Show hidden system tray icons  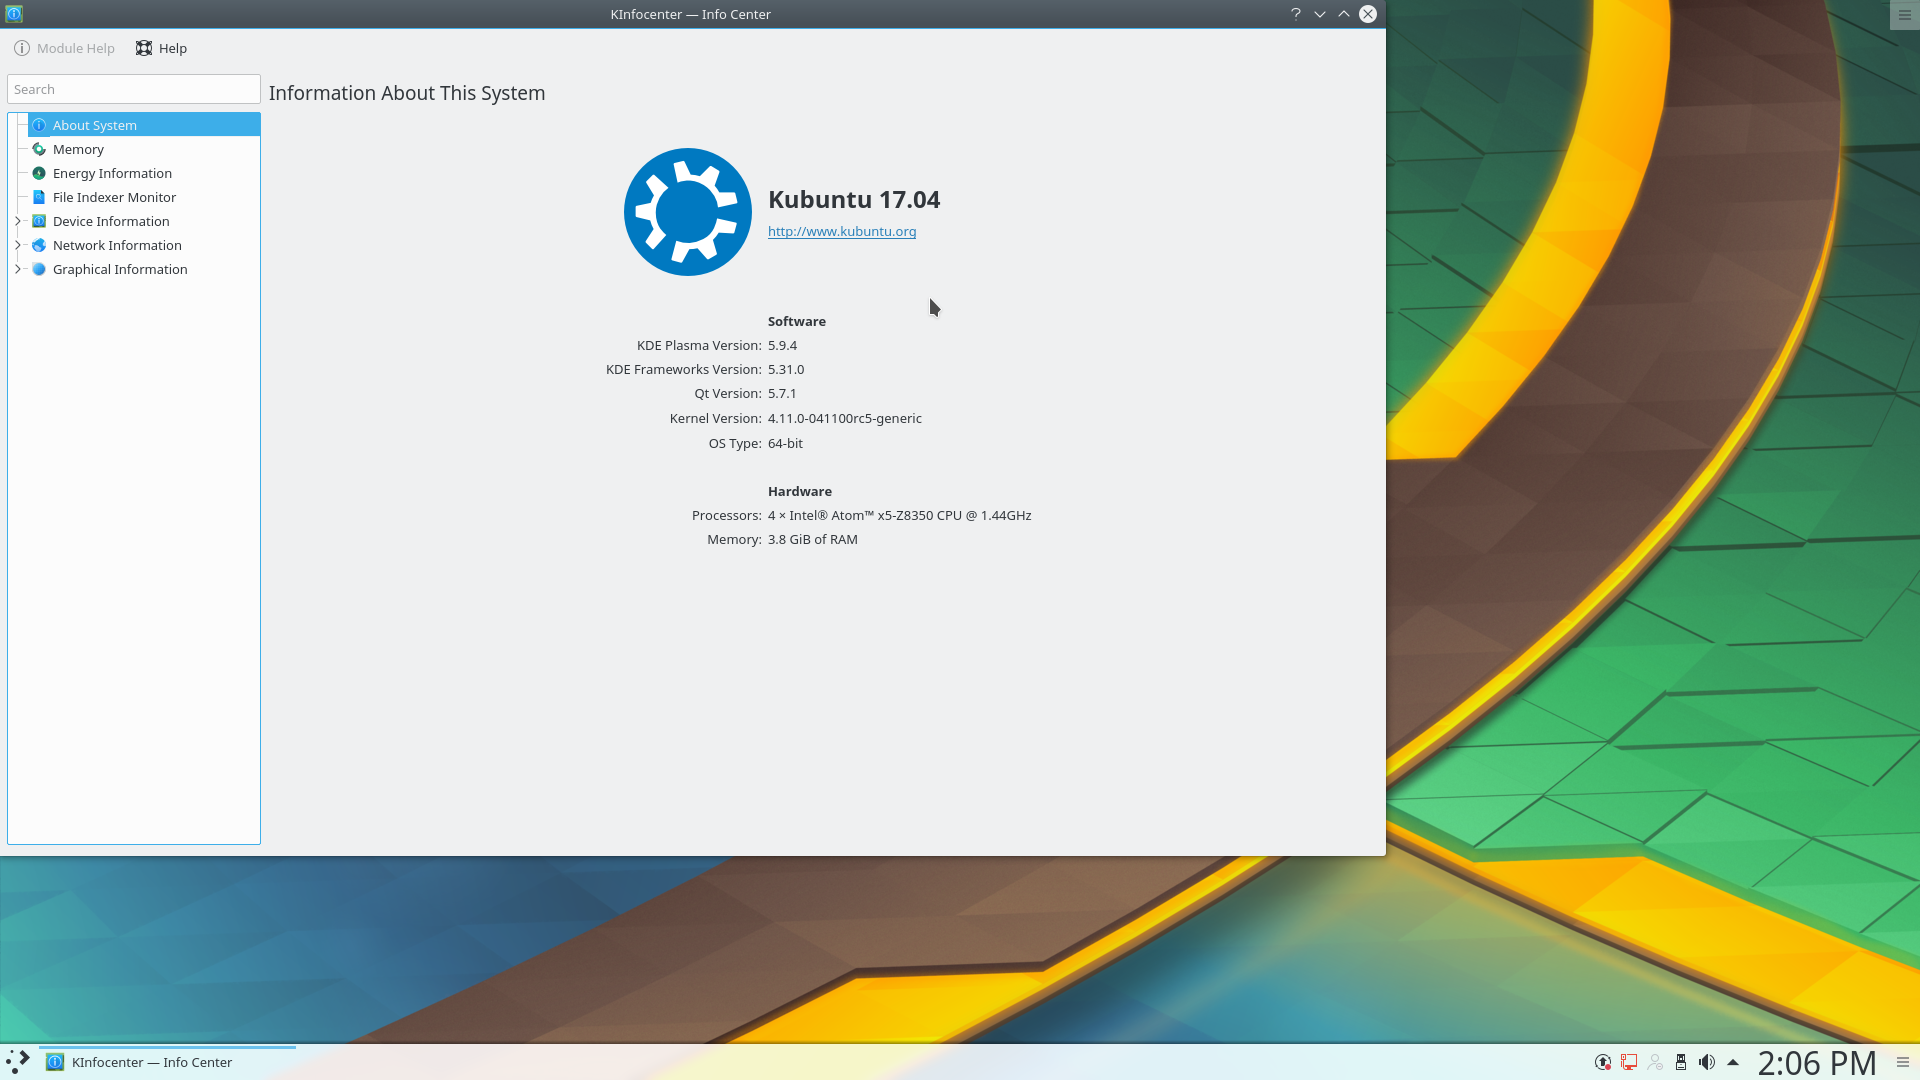pyautogui.click(x=1733, y=1062)
